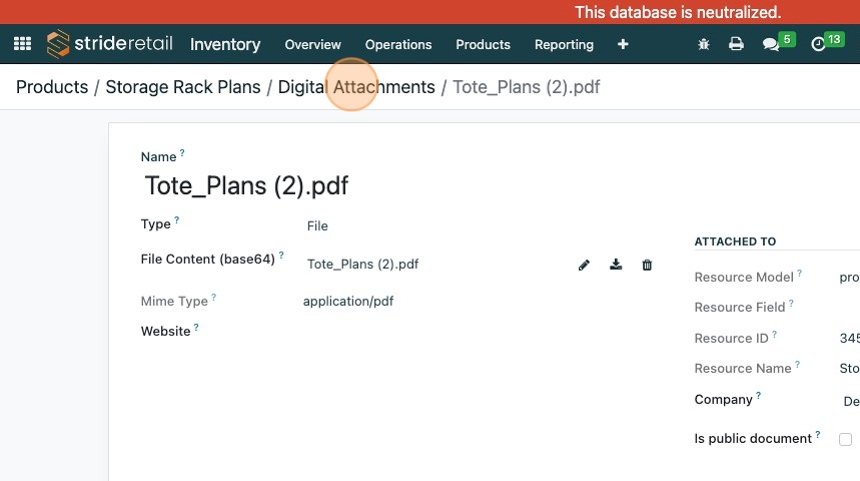Open the debug bug icon menu
860x481 pixels.
tap(704, 44)
